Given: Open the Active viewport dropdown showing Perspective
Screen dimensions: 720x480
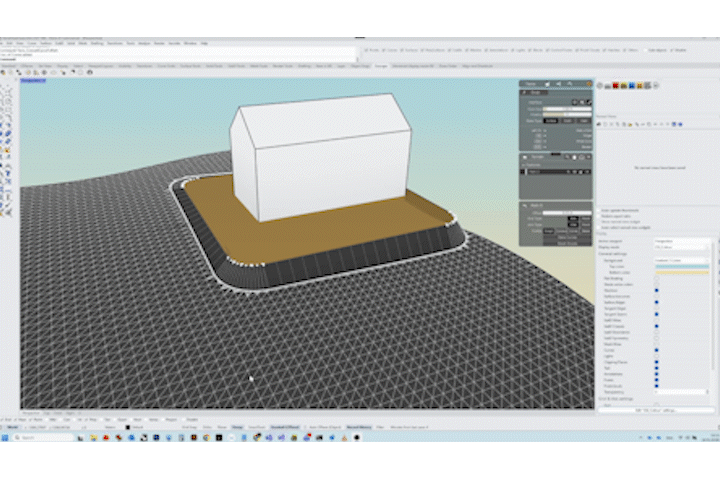Looking at the screenshot, I should pos(682,241).
